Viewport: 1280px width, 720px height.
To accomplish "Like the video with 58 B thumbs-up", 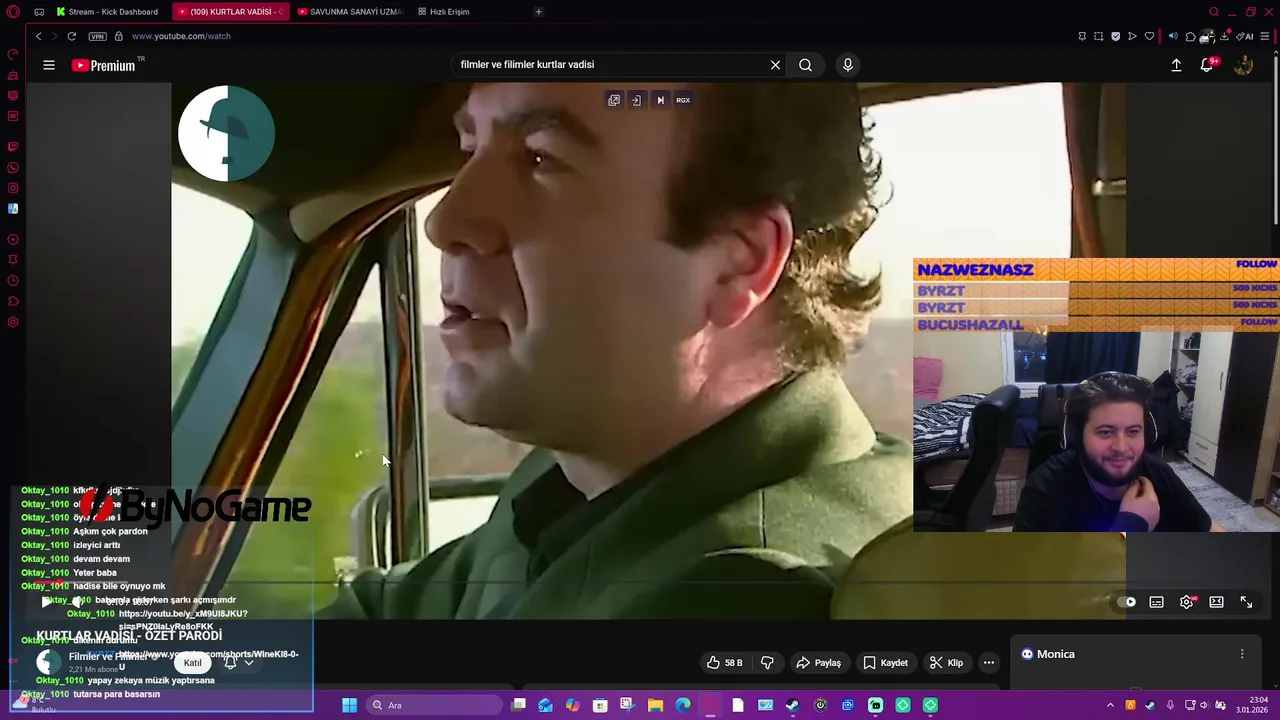I will tap(725, 663).
